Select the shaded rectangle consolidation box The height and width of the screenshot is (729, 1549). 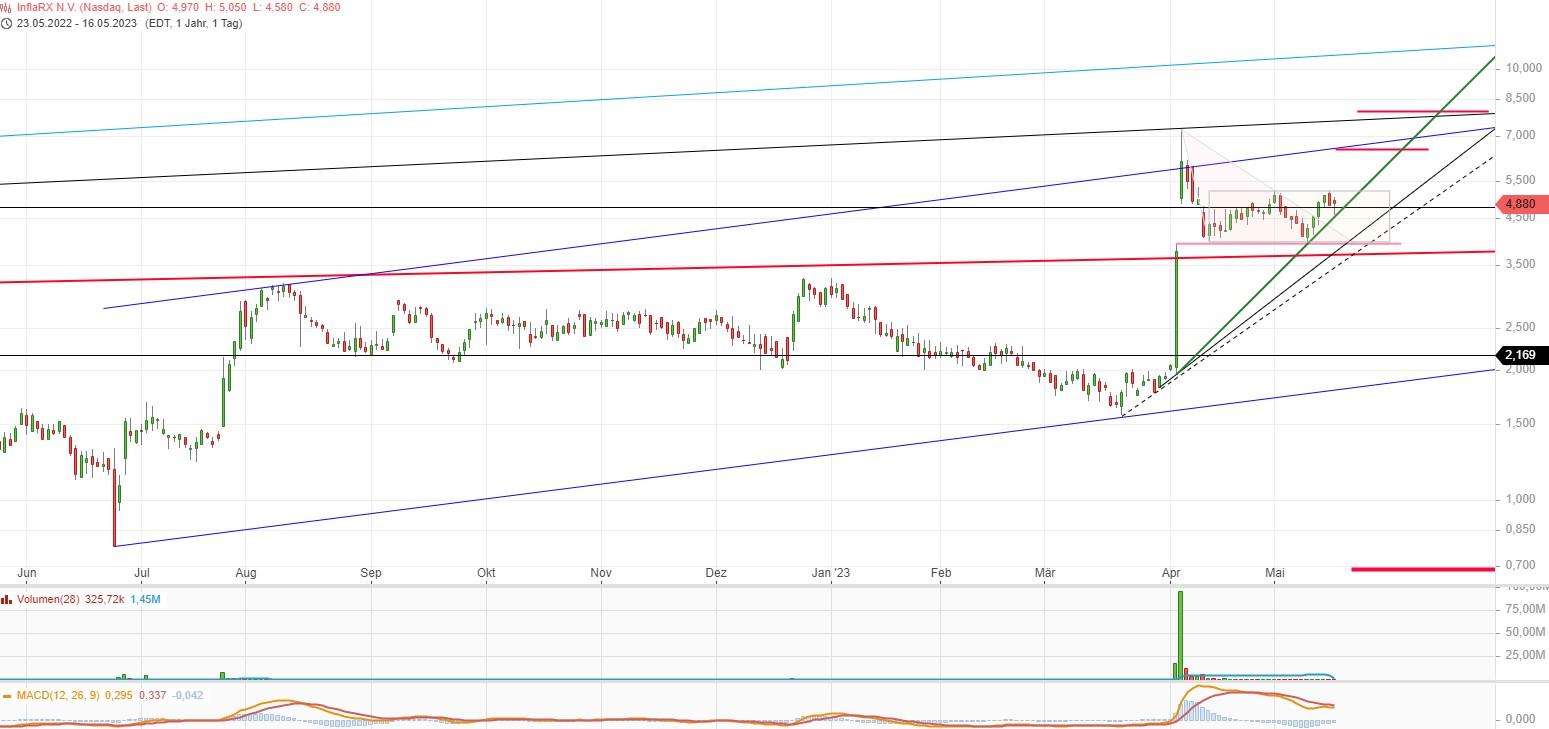1300,215
